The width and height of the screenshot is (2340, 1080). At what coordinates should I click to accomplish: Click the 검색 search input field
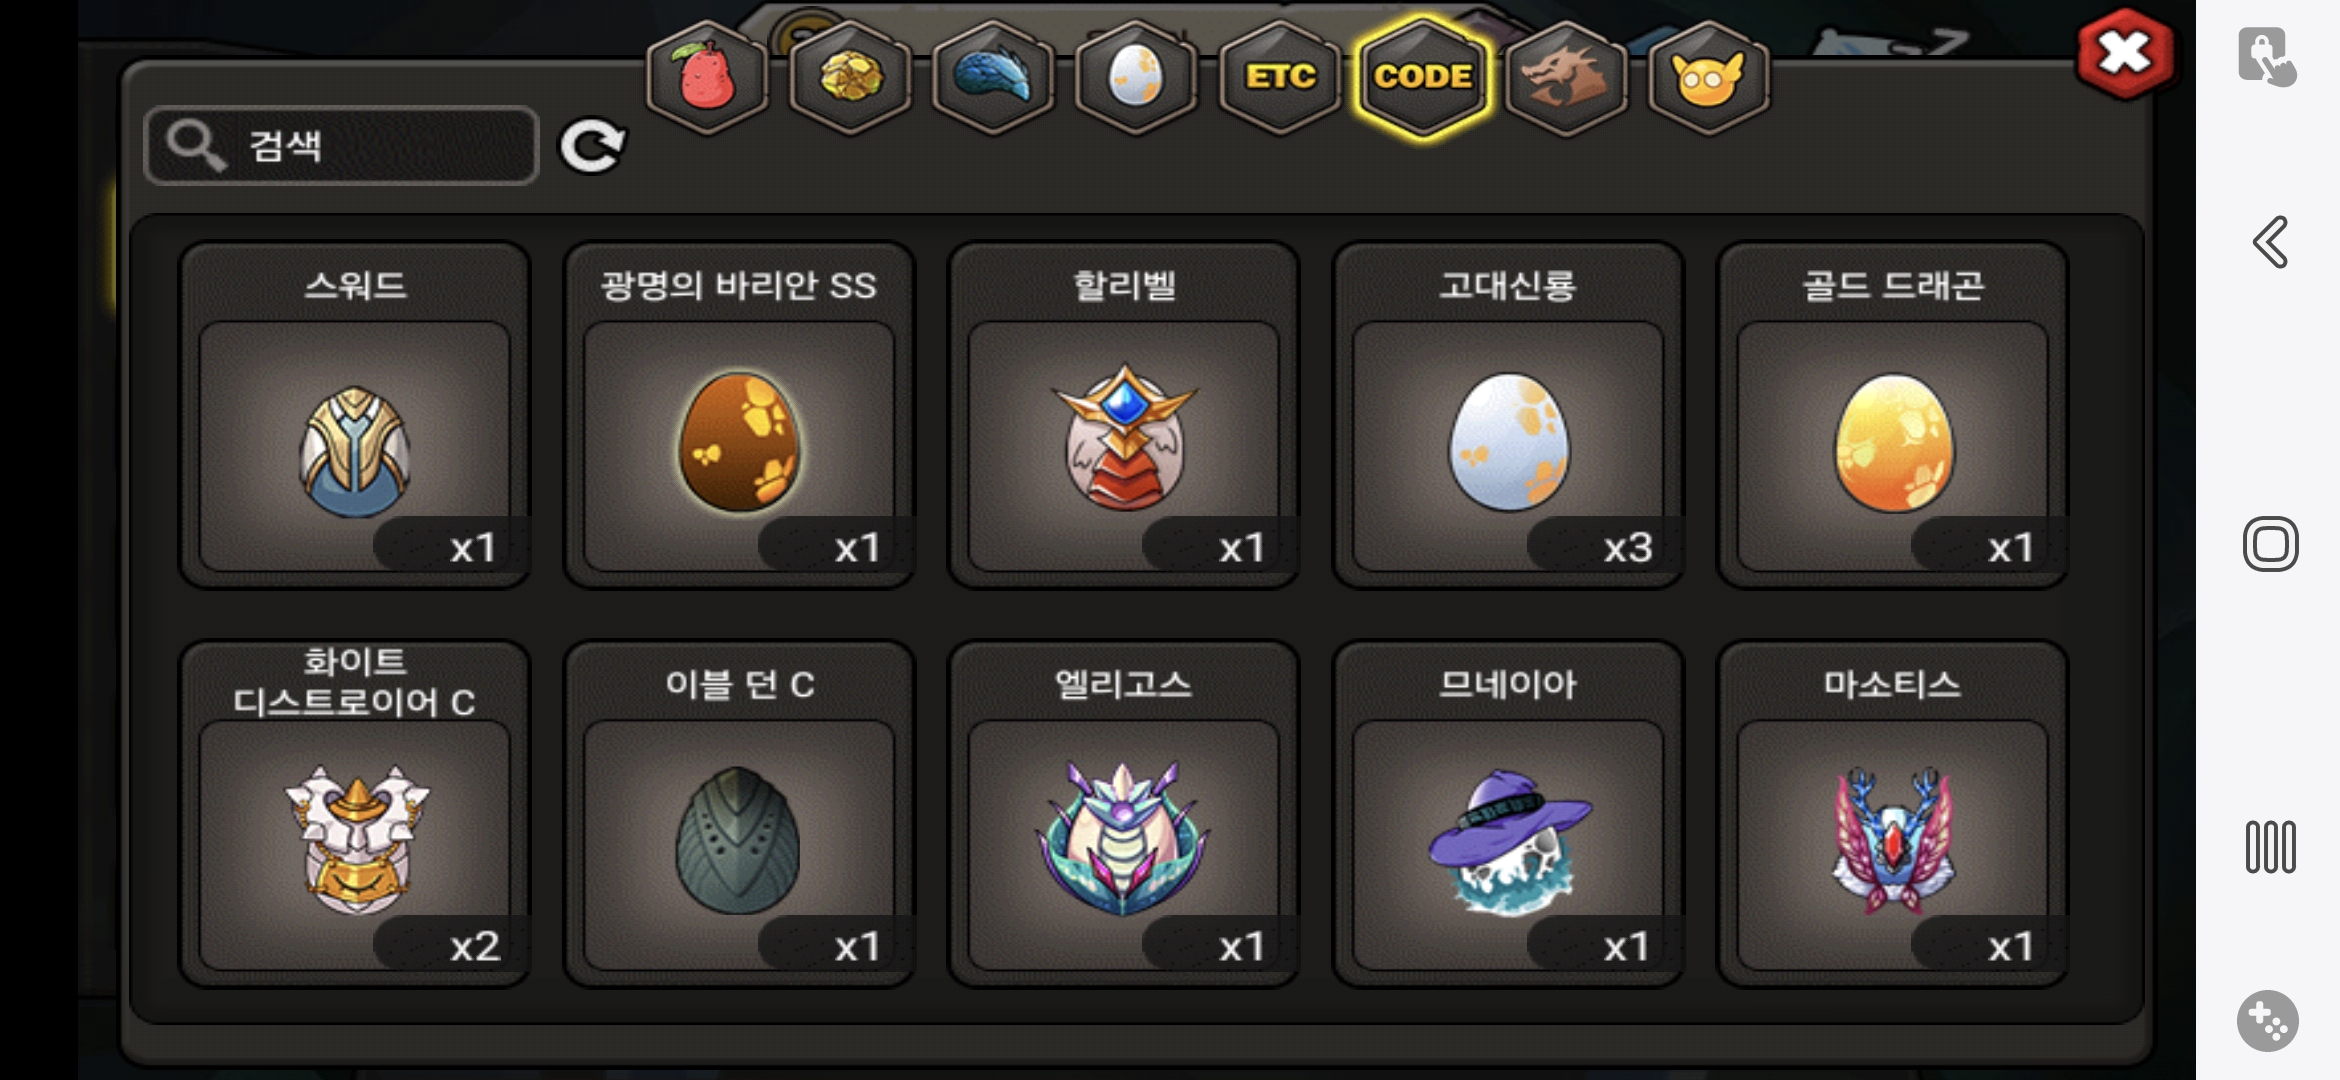[x=341, y=146]
